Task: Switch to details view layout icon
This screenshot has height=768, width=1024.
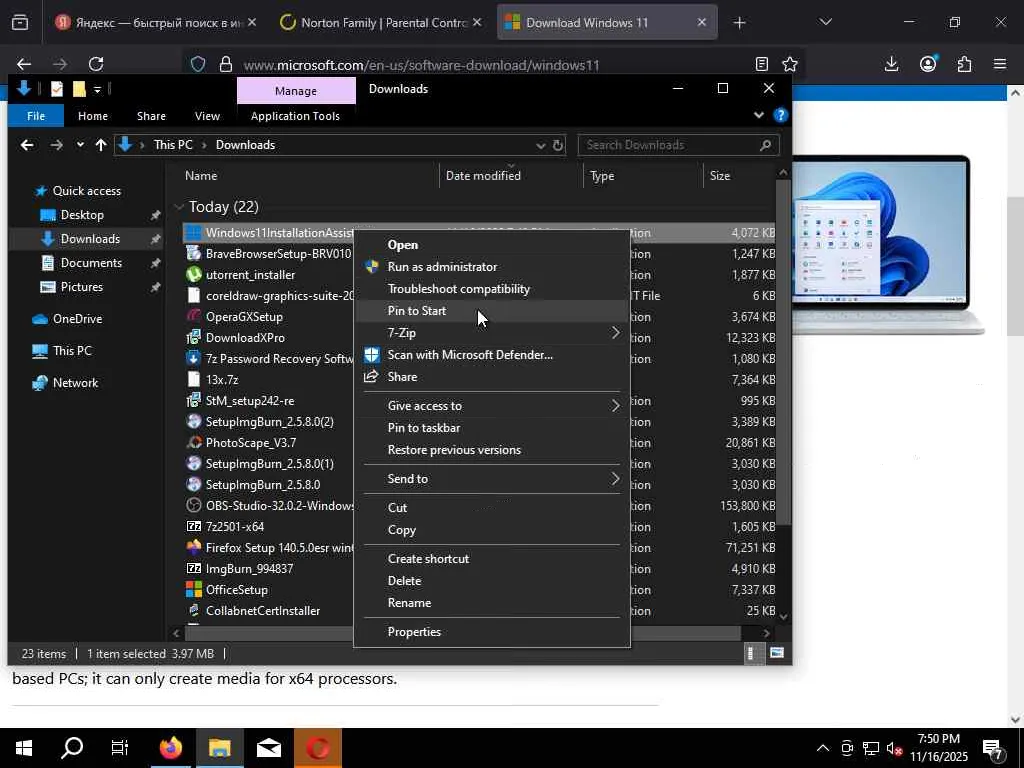Action: tap(752, 653)
